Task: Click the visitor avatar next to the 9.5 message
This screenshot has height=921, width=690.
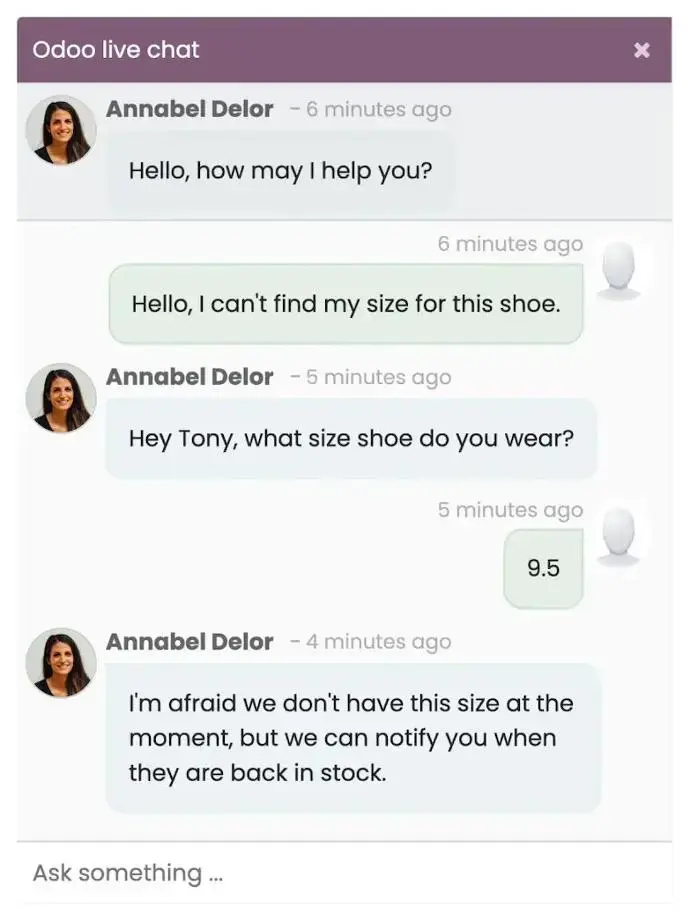Action: point(620,538)
